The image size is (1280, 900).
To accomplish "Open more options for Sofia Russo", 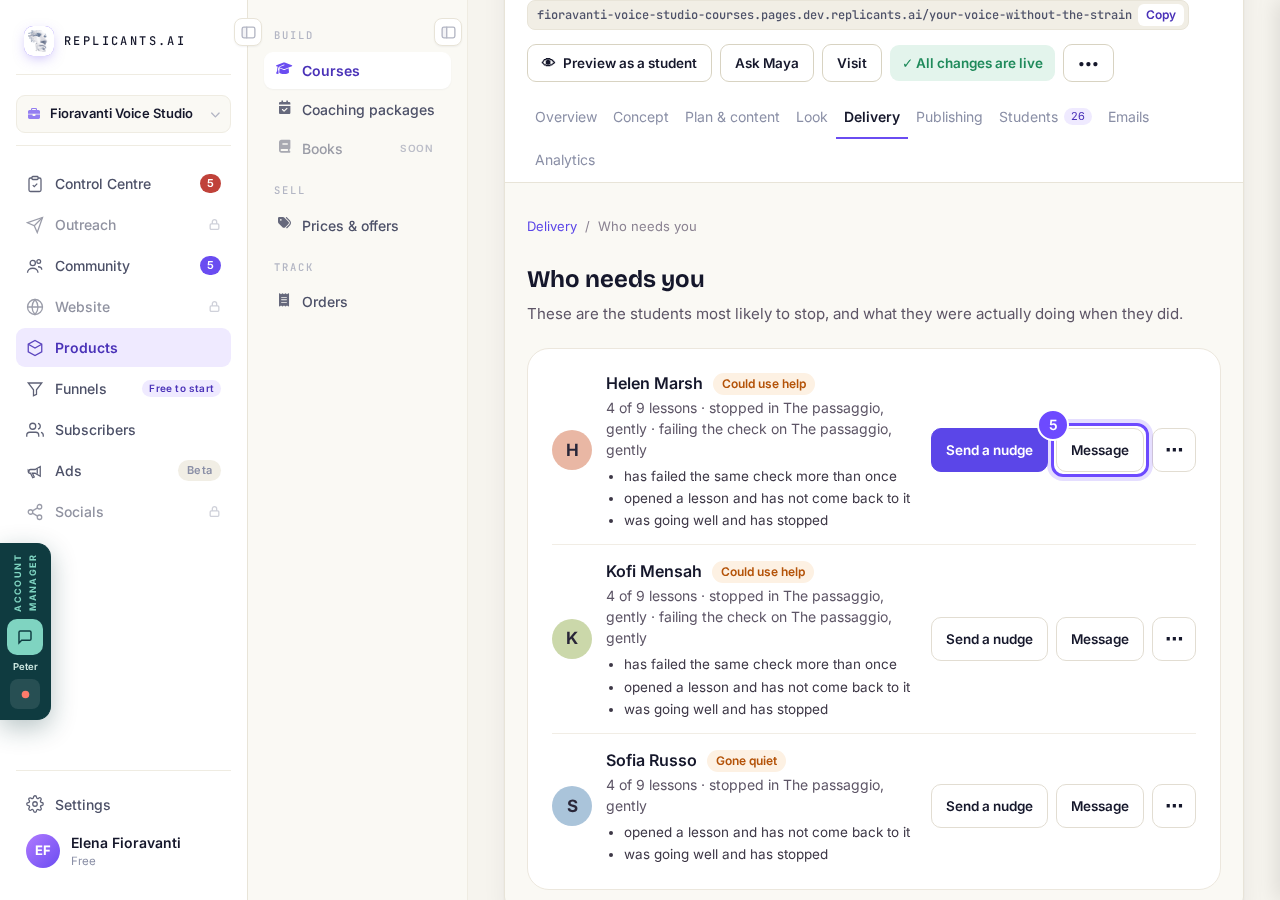I will (x=1174, y=806).
